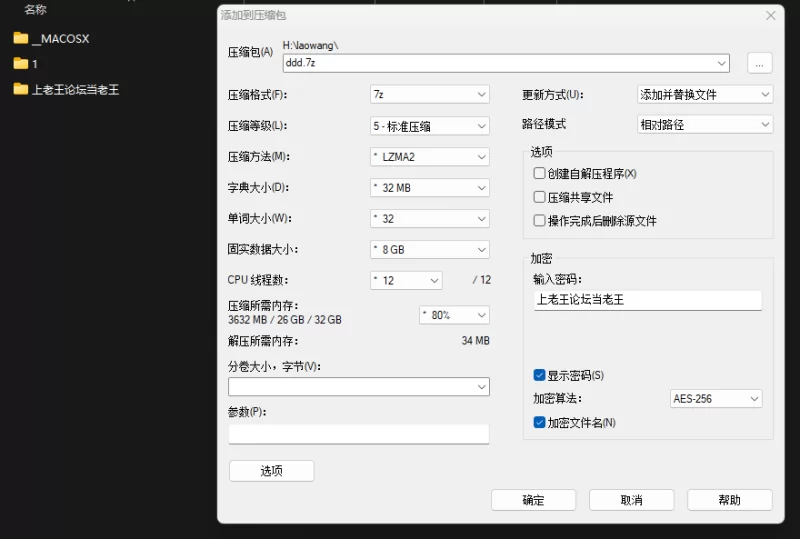Screen dimensions: 800x539
Task: Enable 创建自解压程序 checkbox
Action: pos(540,174)
